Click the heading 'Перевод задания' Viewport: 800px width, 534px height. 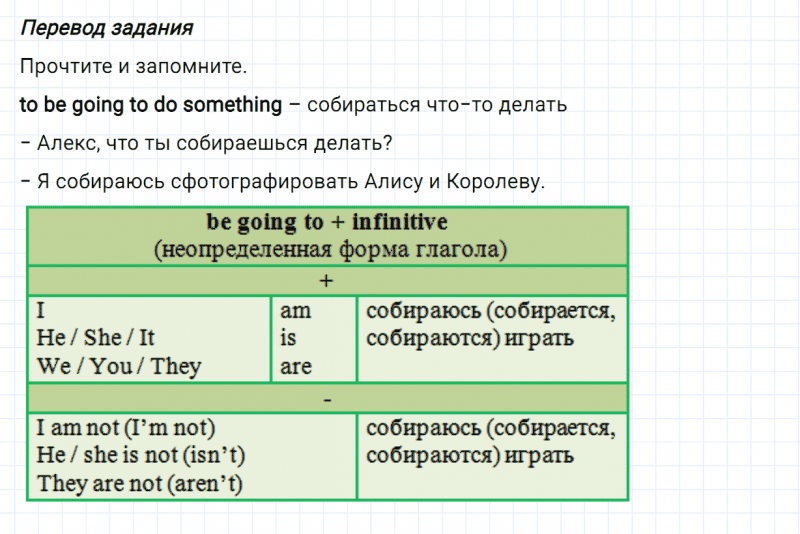point(106,27)
